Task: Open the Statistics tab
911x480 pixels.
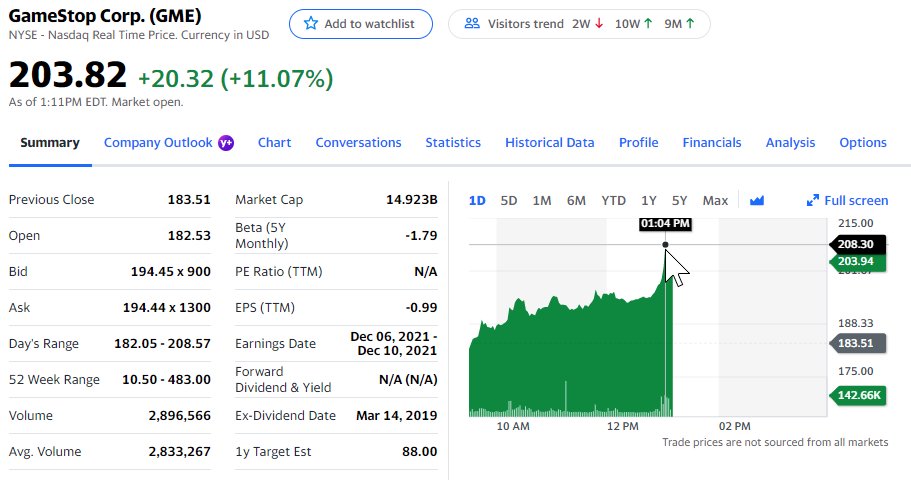Action: (x=453, y=143)
